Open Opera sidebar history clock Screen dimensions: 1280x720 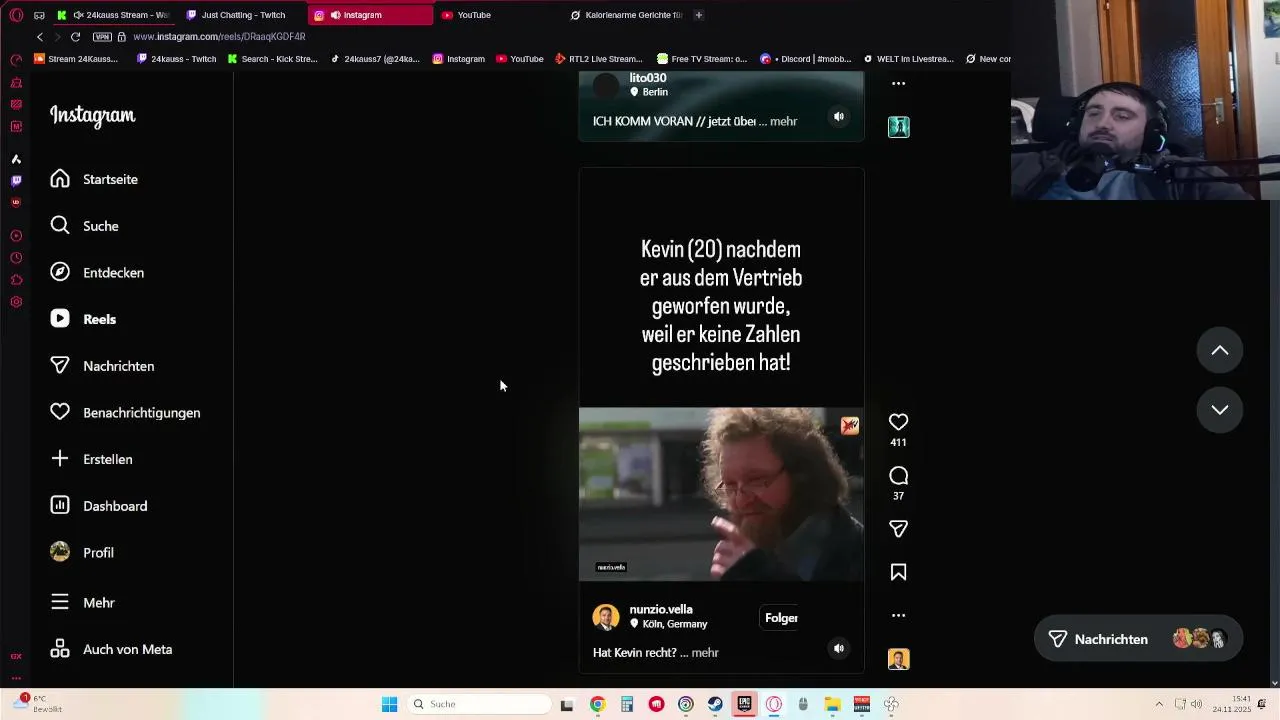[16, 258]
